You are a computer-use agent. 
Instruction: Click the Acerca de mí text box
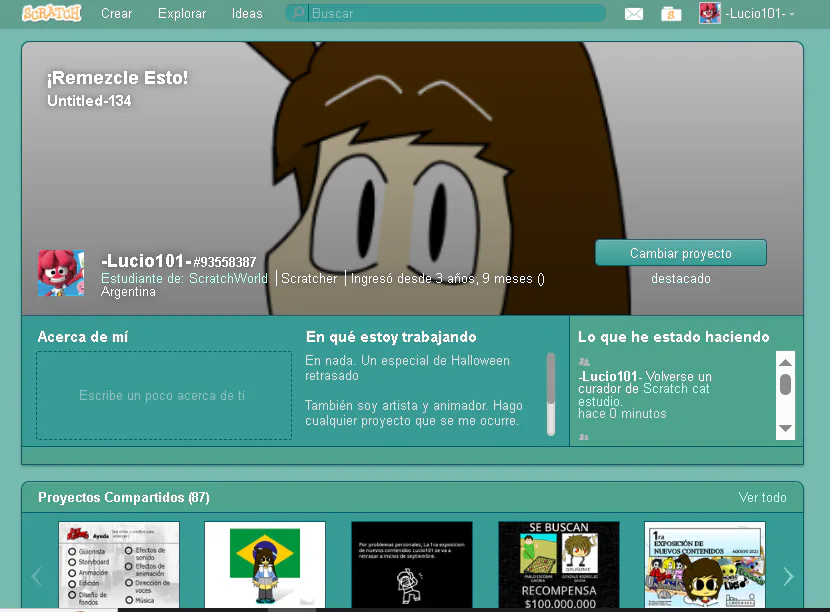164,395
